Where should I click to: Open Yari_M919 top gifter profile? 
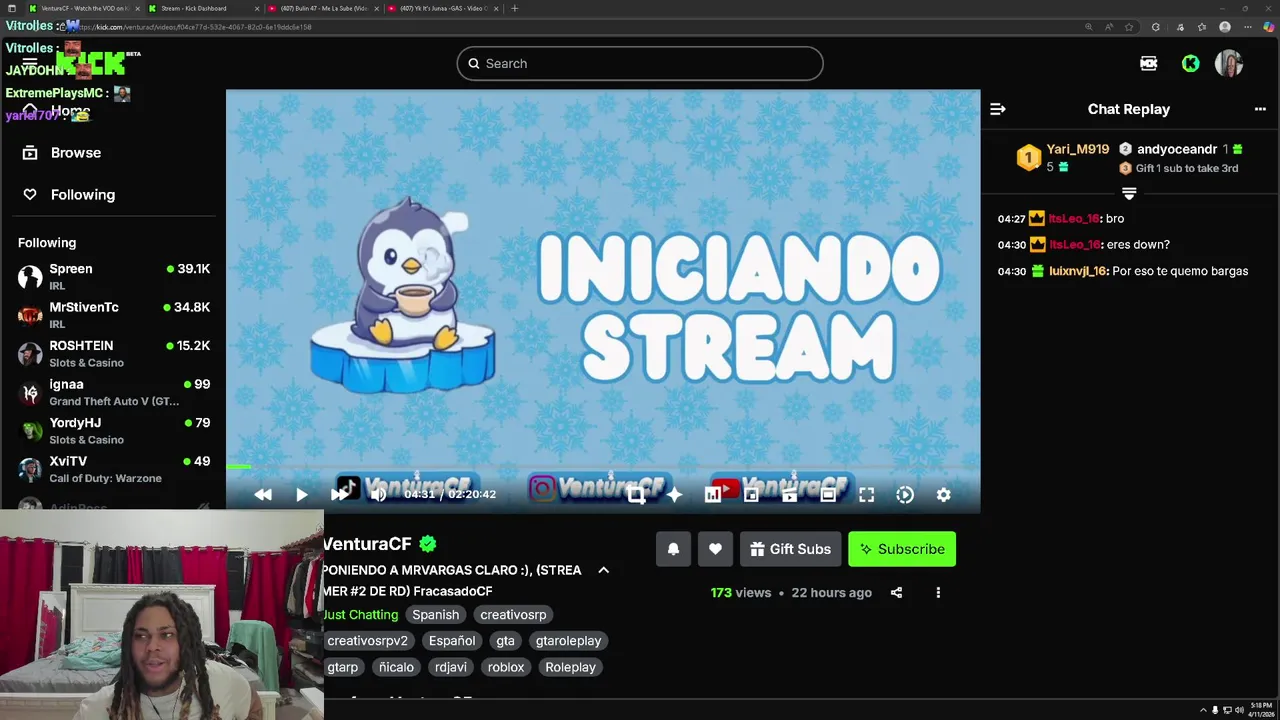(1077, 149)
